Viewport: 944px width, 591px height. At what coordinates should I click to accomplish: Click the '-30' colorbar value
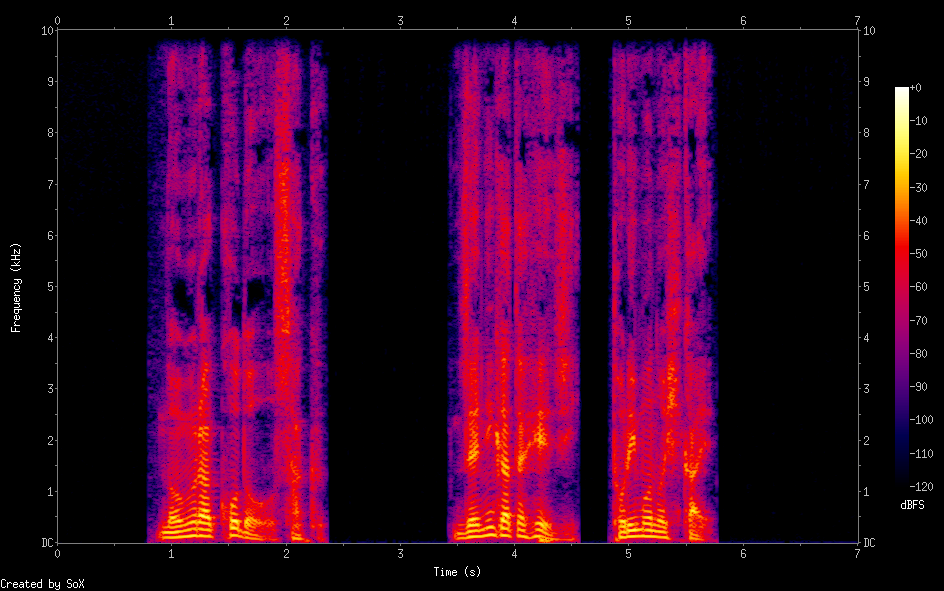pyautogui.click(x=918, y=188)
